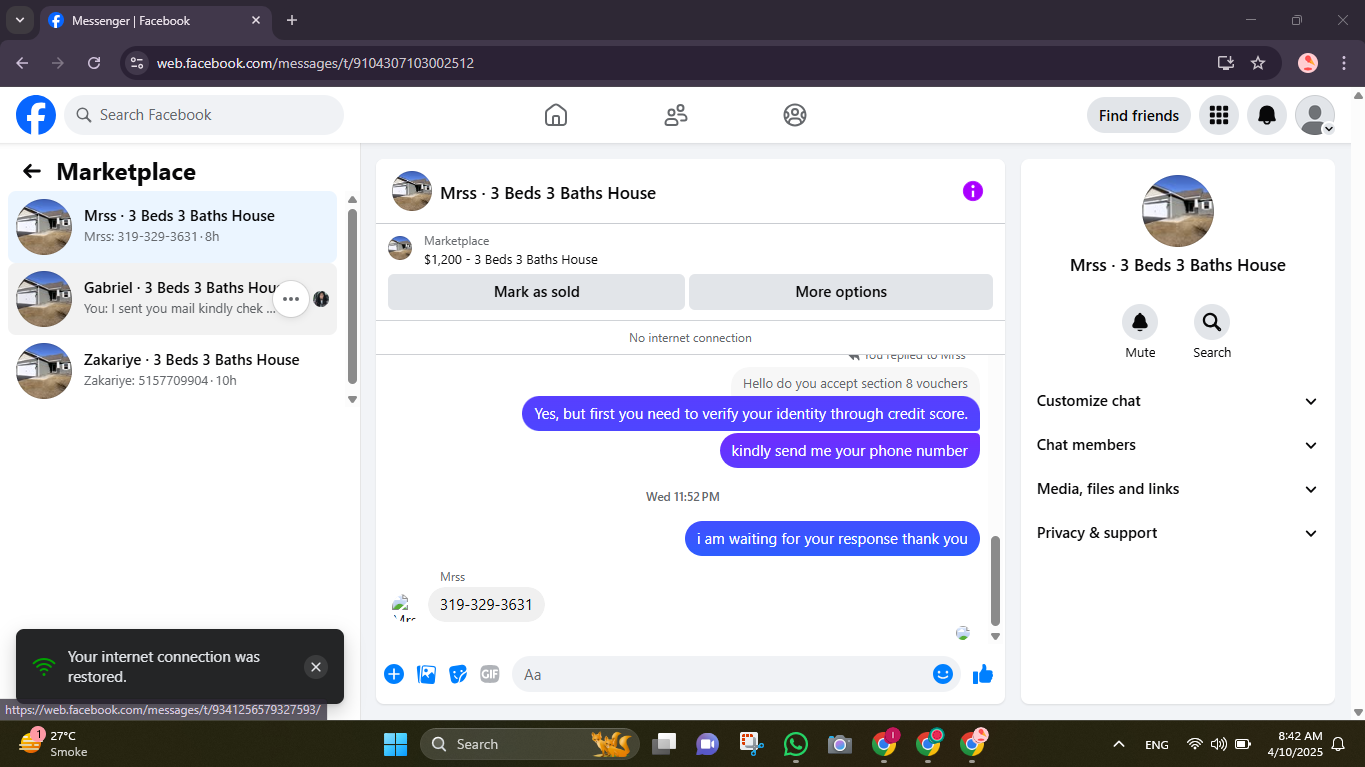Go back using the Marketplace arrow
1365x767 pixels.
pos(32,171)
